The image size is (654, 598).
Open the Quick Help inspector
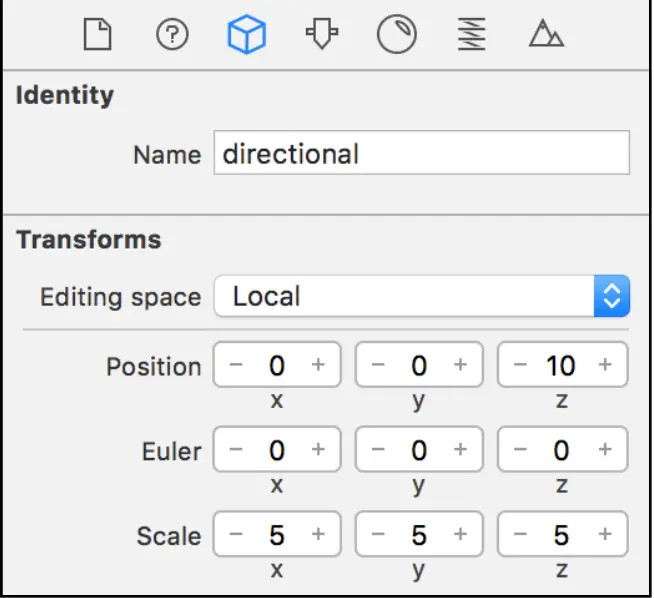(172, 36)
